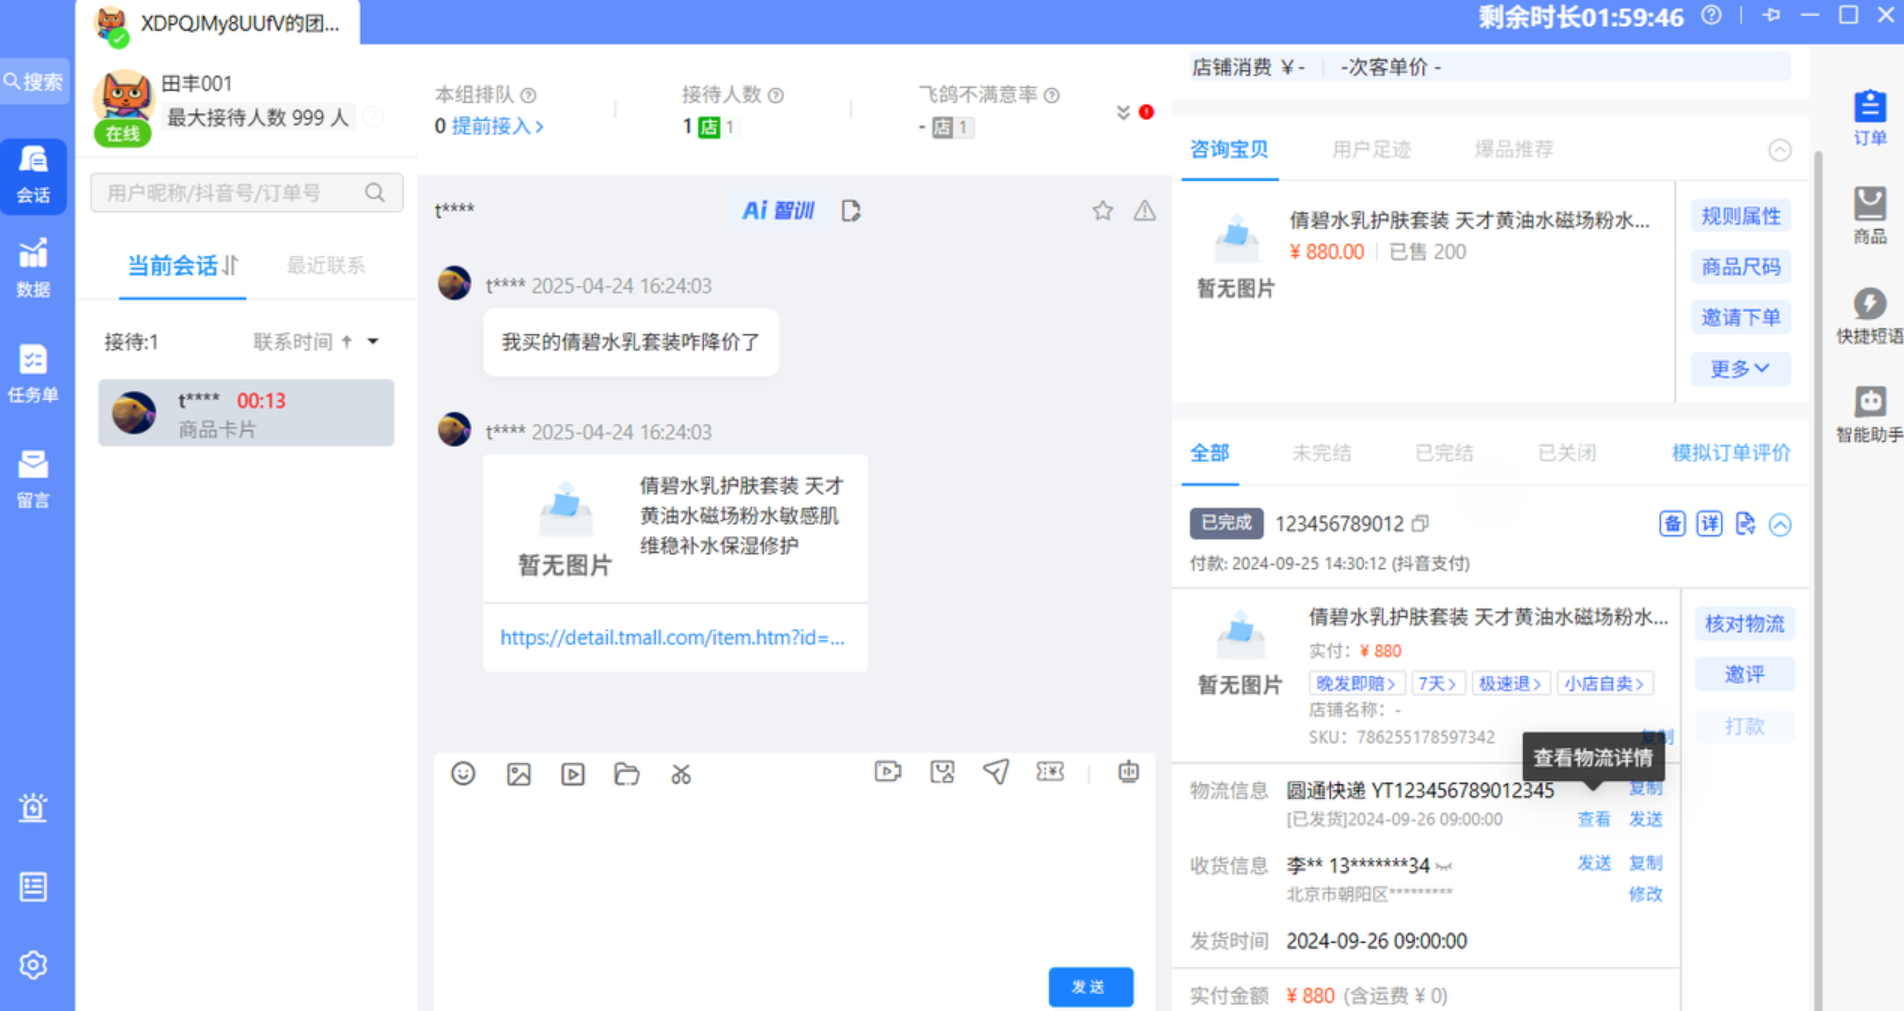This screenshot has height=1011, width=1904.
Task: Click the Ai 智训 button
Action: pos(778,210)
